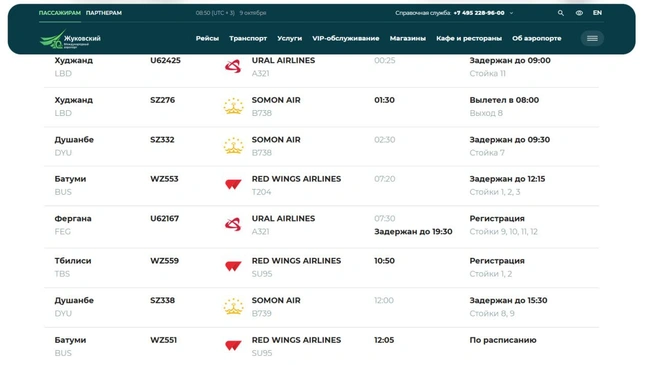Screen dimensions: 656x365
Task: Open the Об аэропорте menu item
Action: pos(537,39)
